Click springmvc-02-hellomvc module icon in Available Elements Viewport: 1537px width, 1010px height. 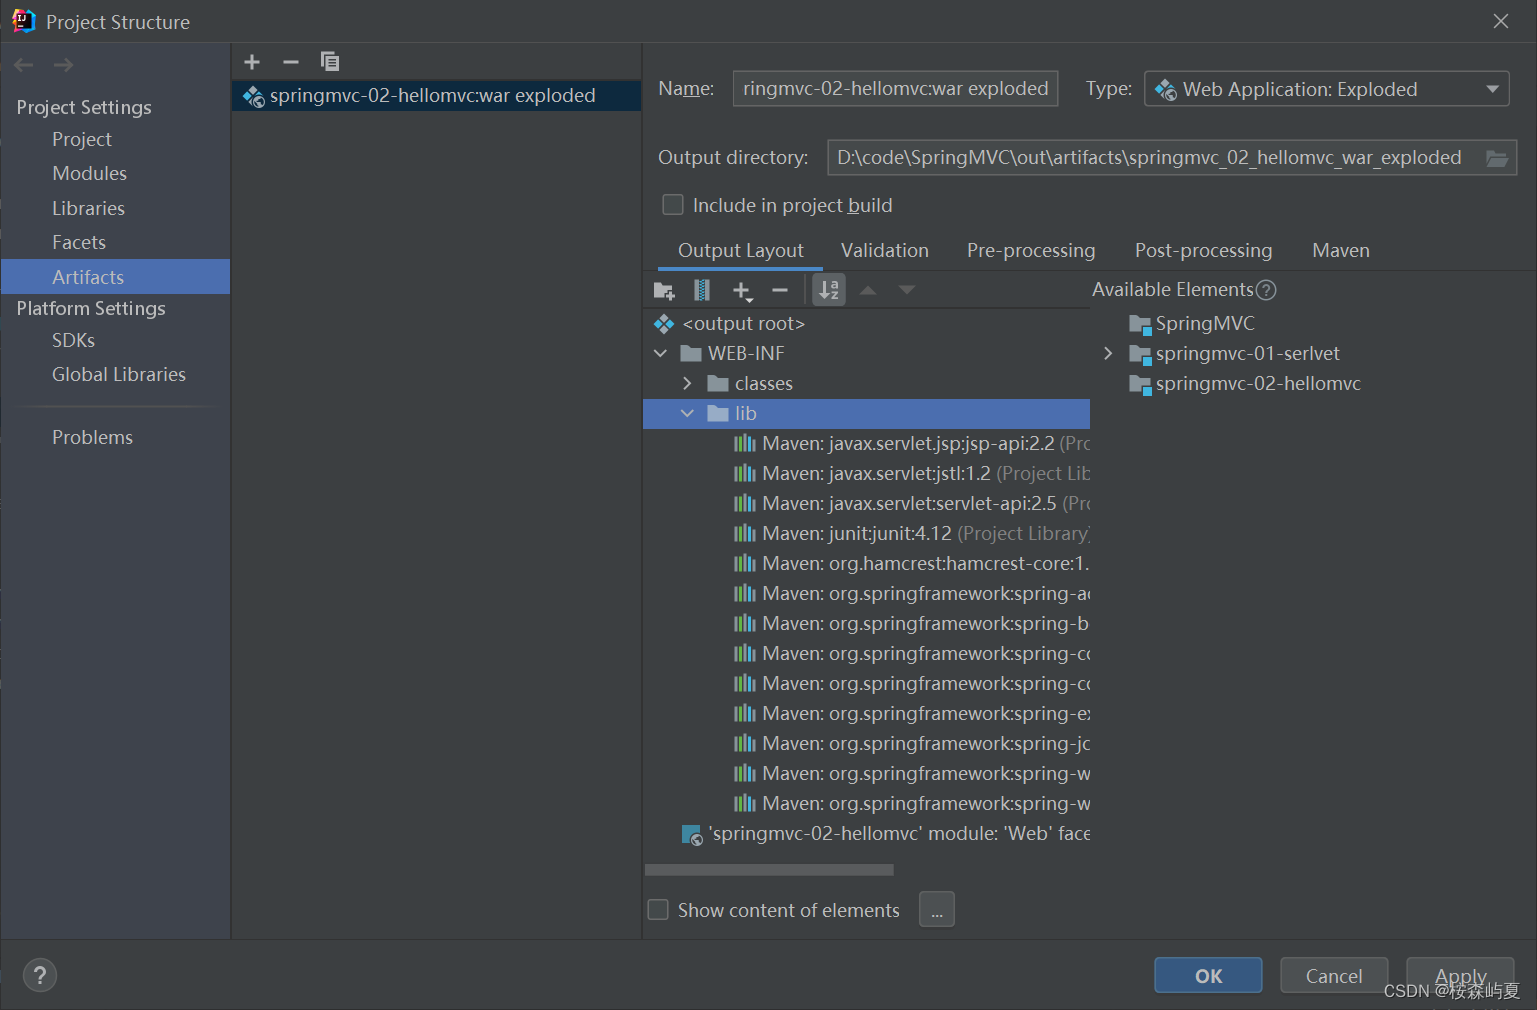(1140, 384)
